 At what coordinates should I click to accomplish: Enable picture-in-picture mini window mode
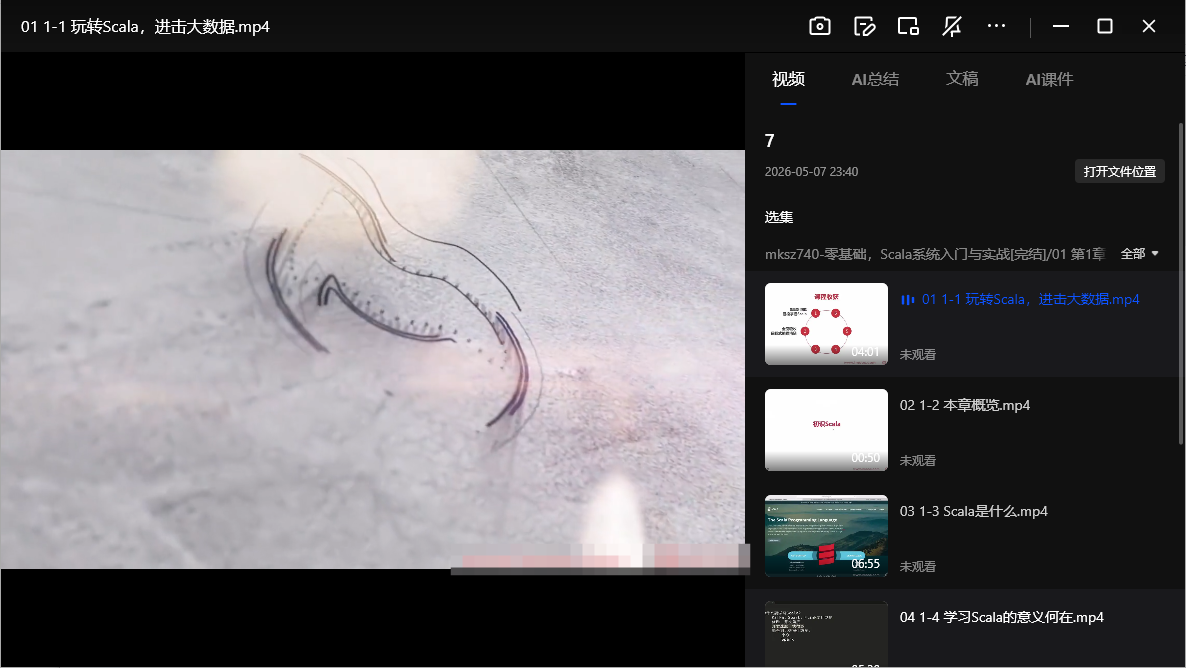tap(908, 26)
